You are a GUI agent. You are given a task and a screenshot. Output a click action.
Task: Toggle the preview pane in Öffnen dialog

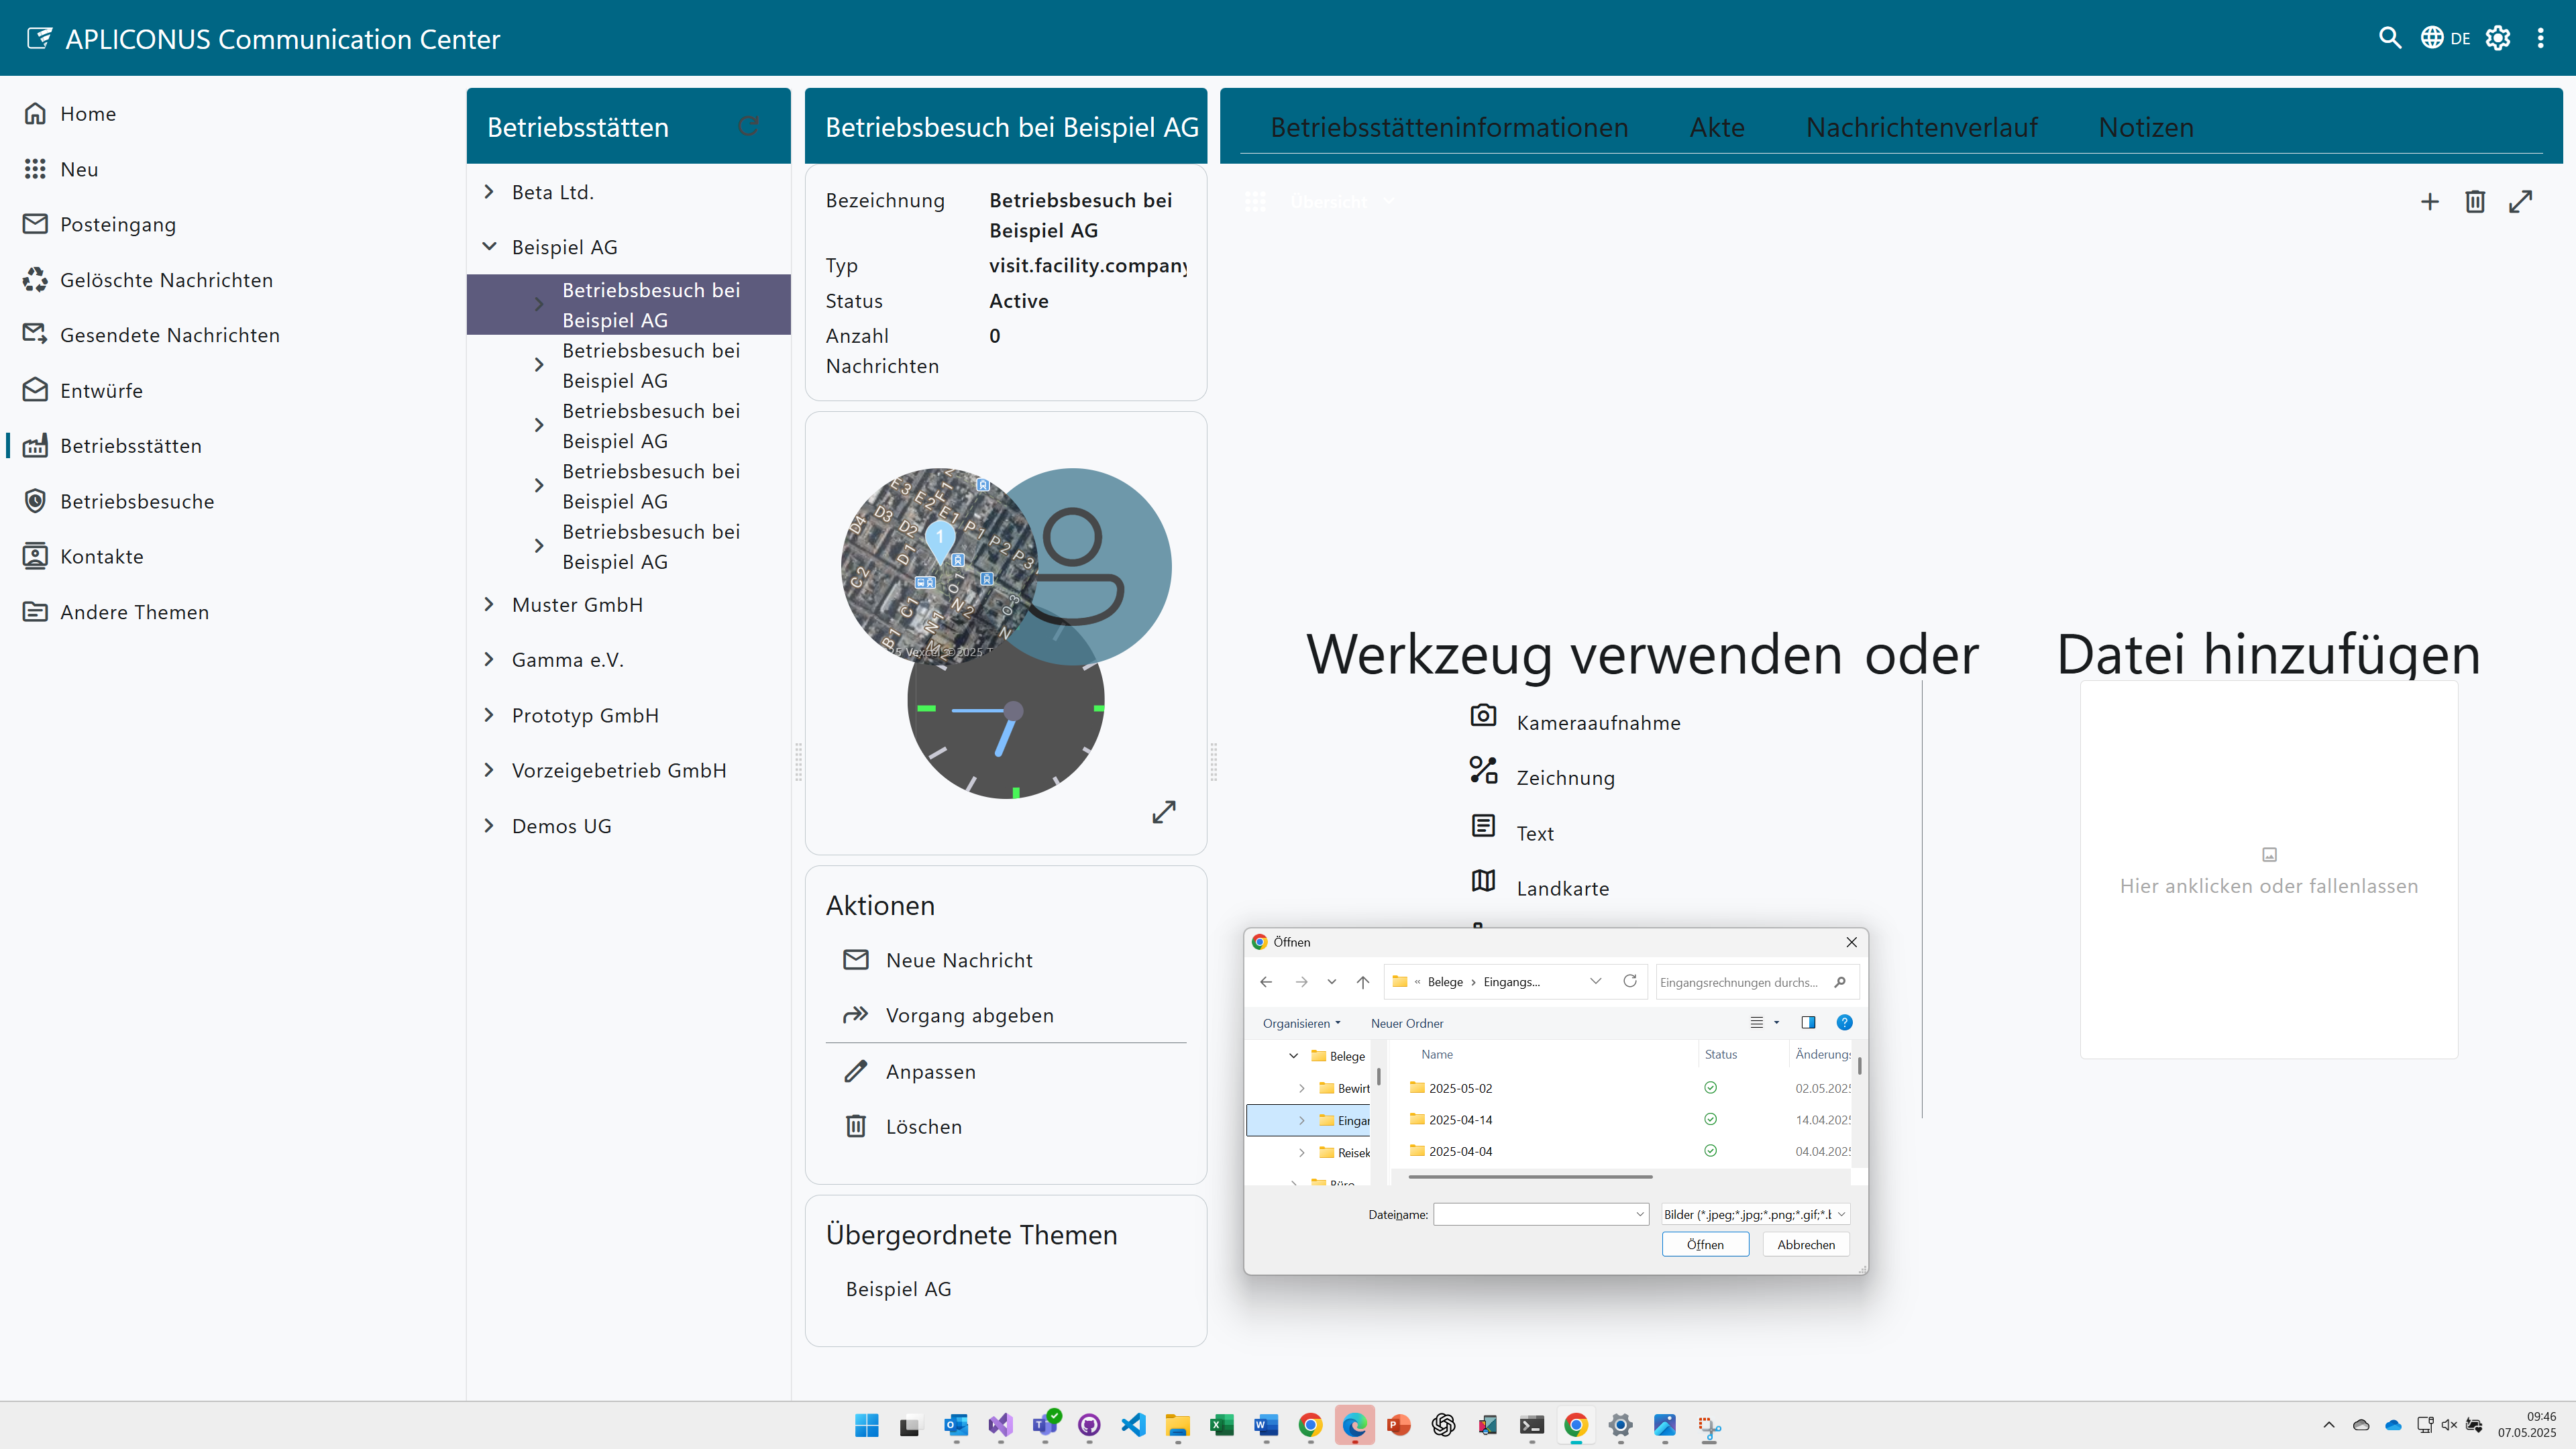[x=1808, y=1022]
